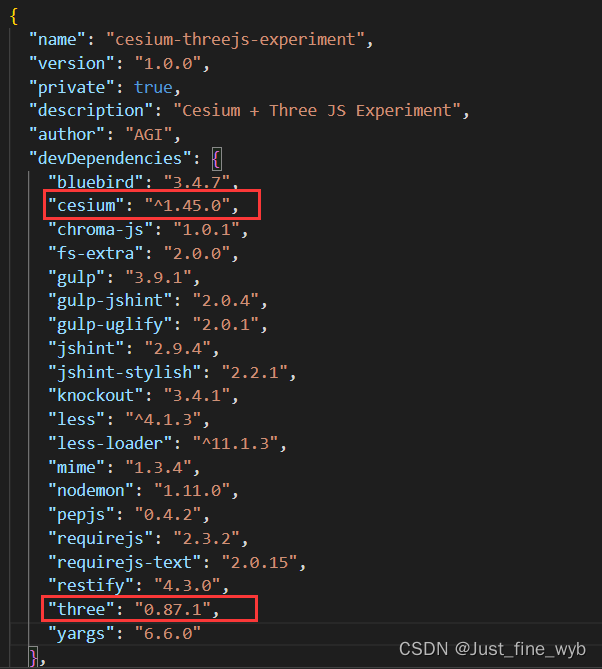Select the fs-extra version "2.0.0"
The width and height of the screenshot is (602, 669).
[197, 254]
